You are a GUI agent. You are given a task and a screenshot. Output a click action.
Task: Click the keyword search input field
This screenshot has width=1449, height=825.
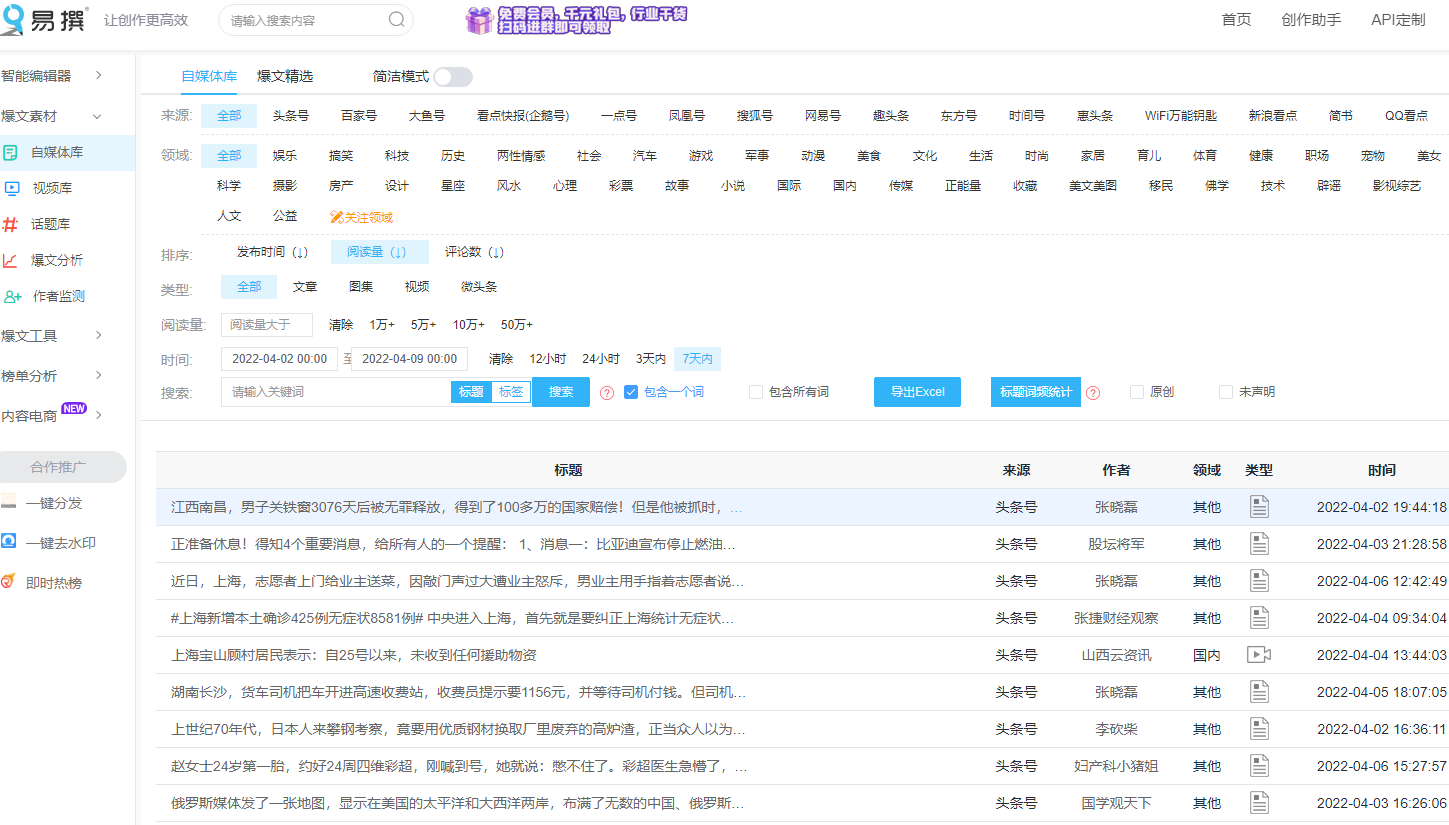(330, 392)
